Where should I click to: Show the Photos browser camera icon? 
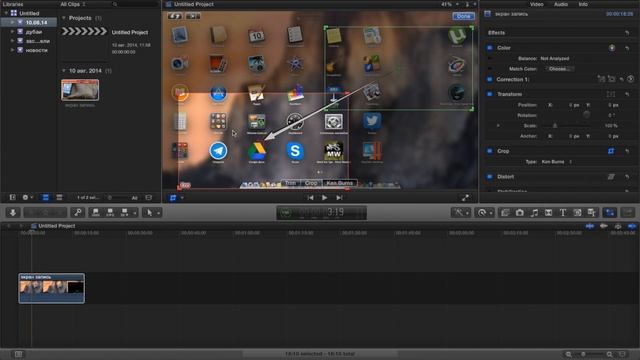point(520,213)
